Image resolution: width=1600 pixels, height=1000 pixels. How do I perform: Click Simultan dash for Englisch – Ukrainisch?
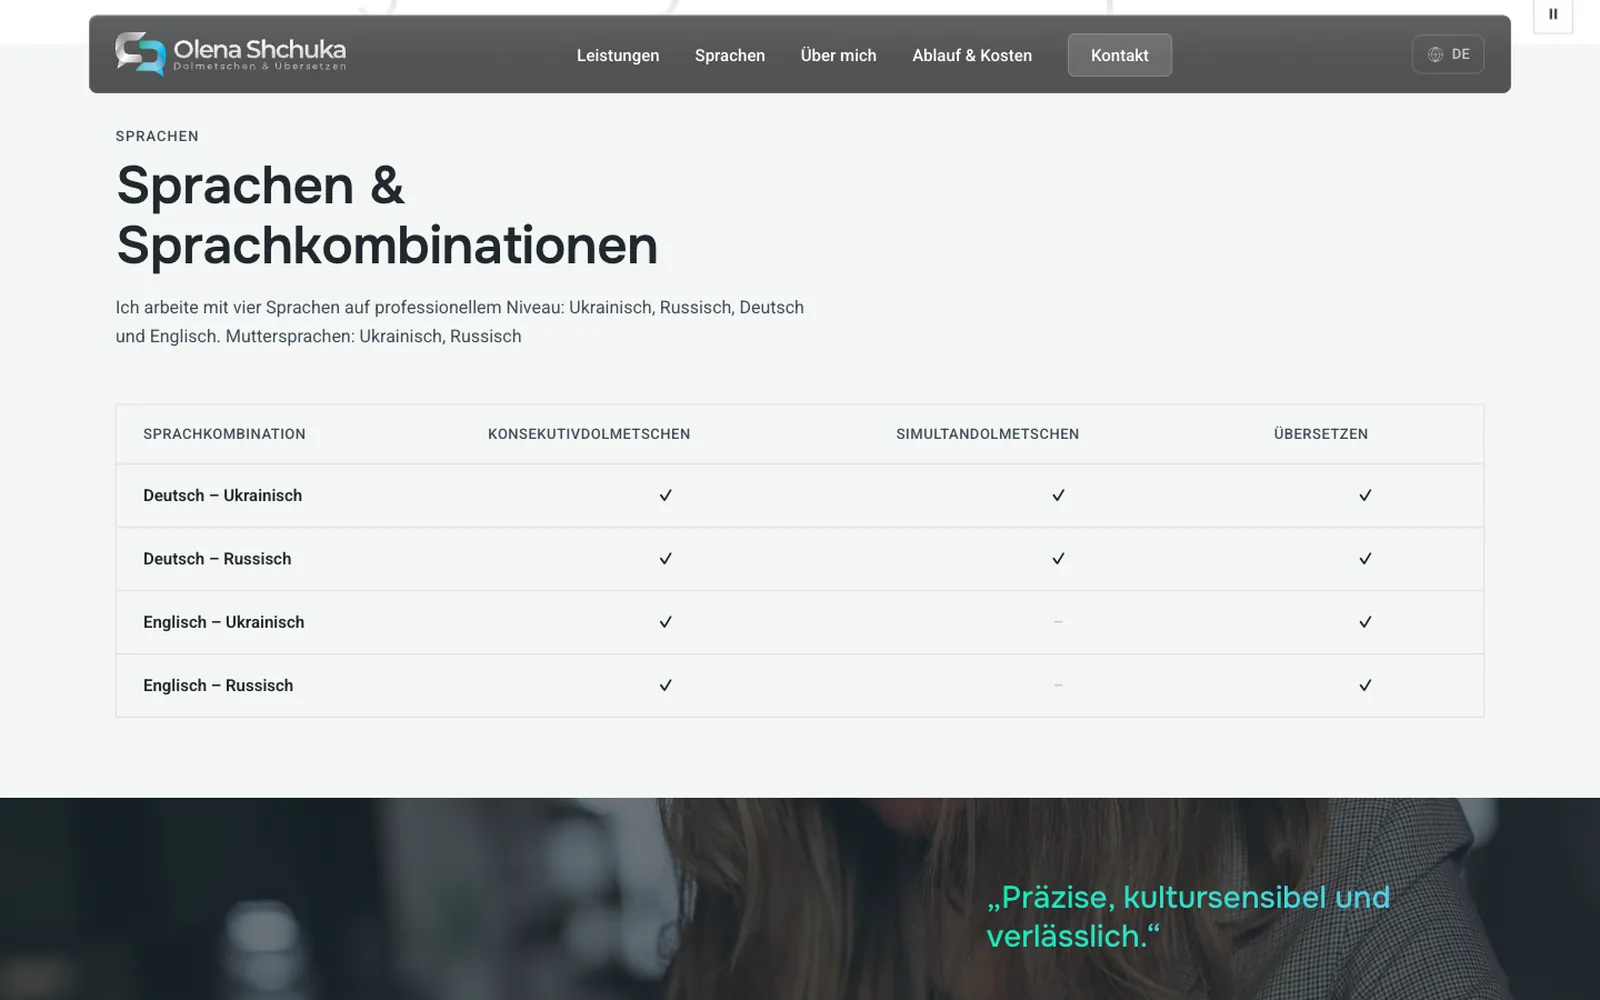tap(1058, 622)
